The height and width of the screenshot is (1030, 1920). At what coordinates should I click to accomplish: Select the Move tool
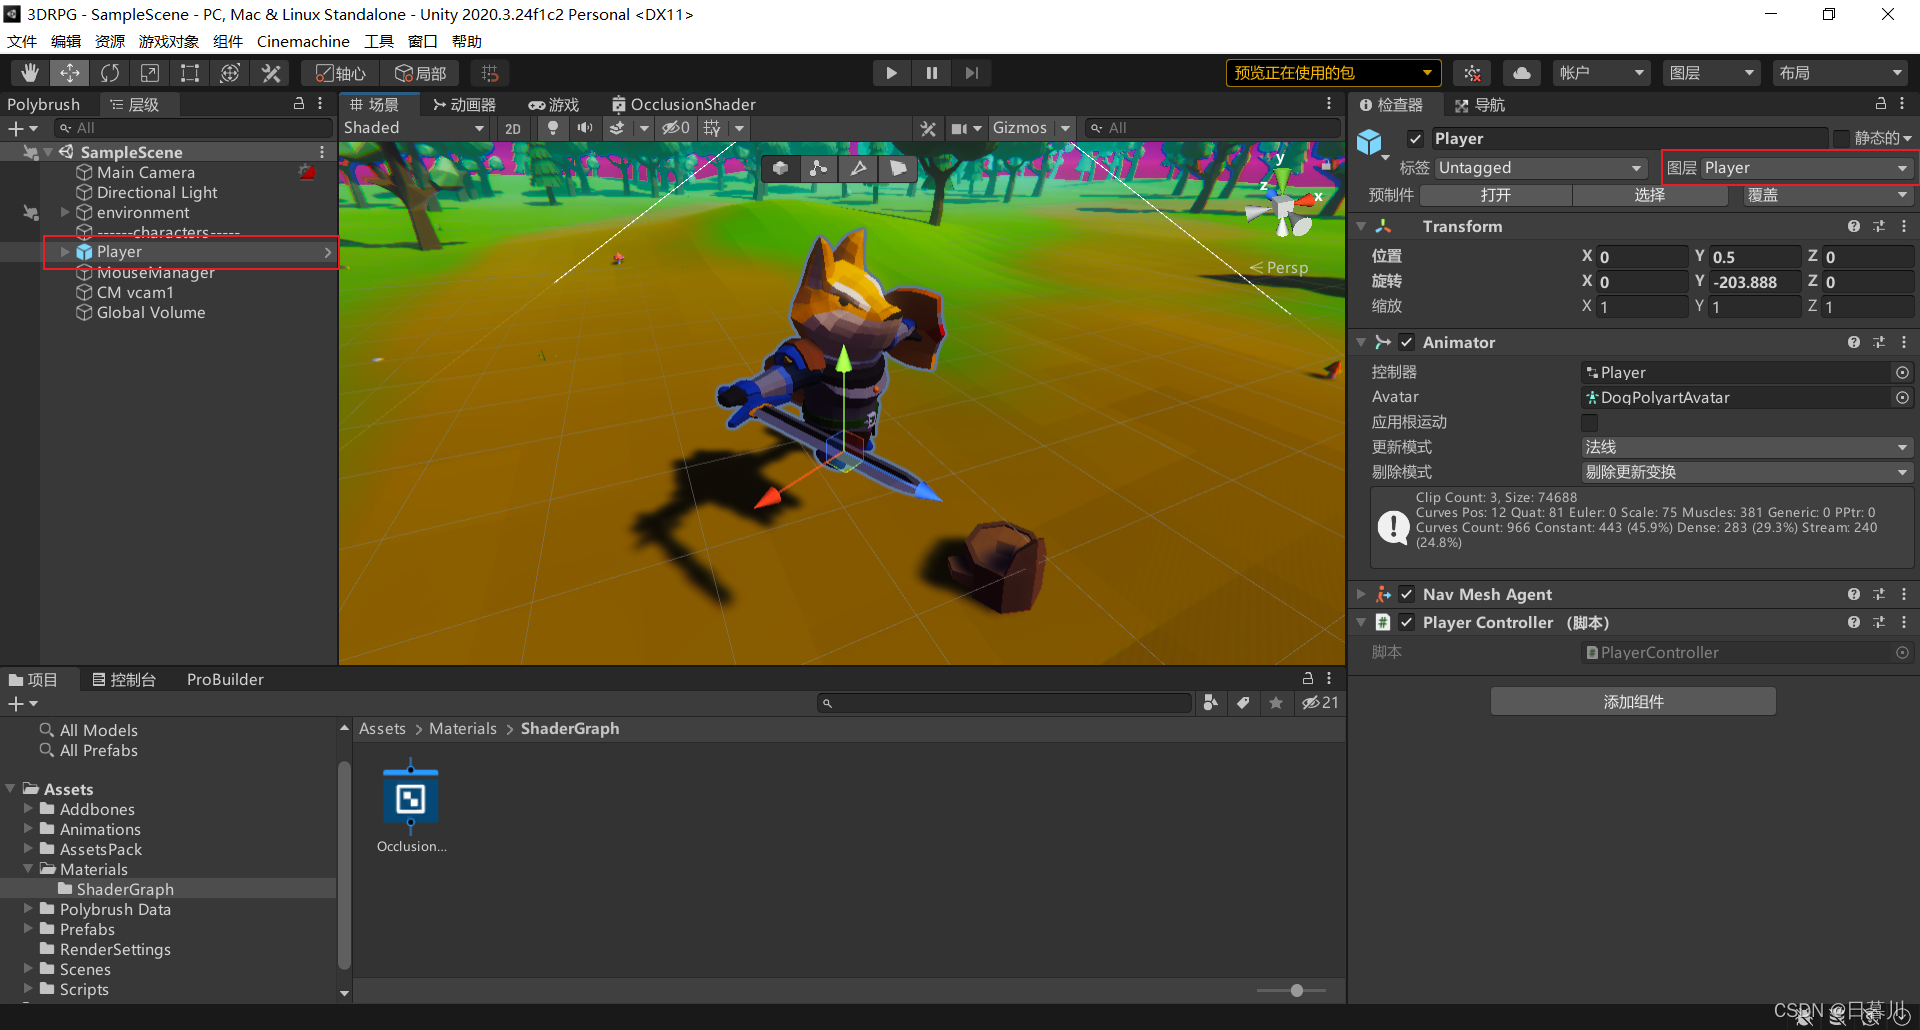pos(70,73)
